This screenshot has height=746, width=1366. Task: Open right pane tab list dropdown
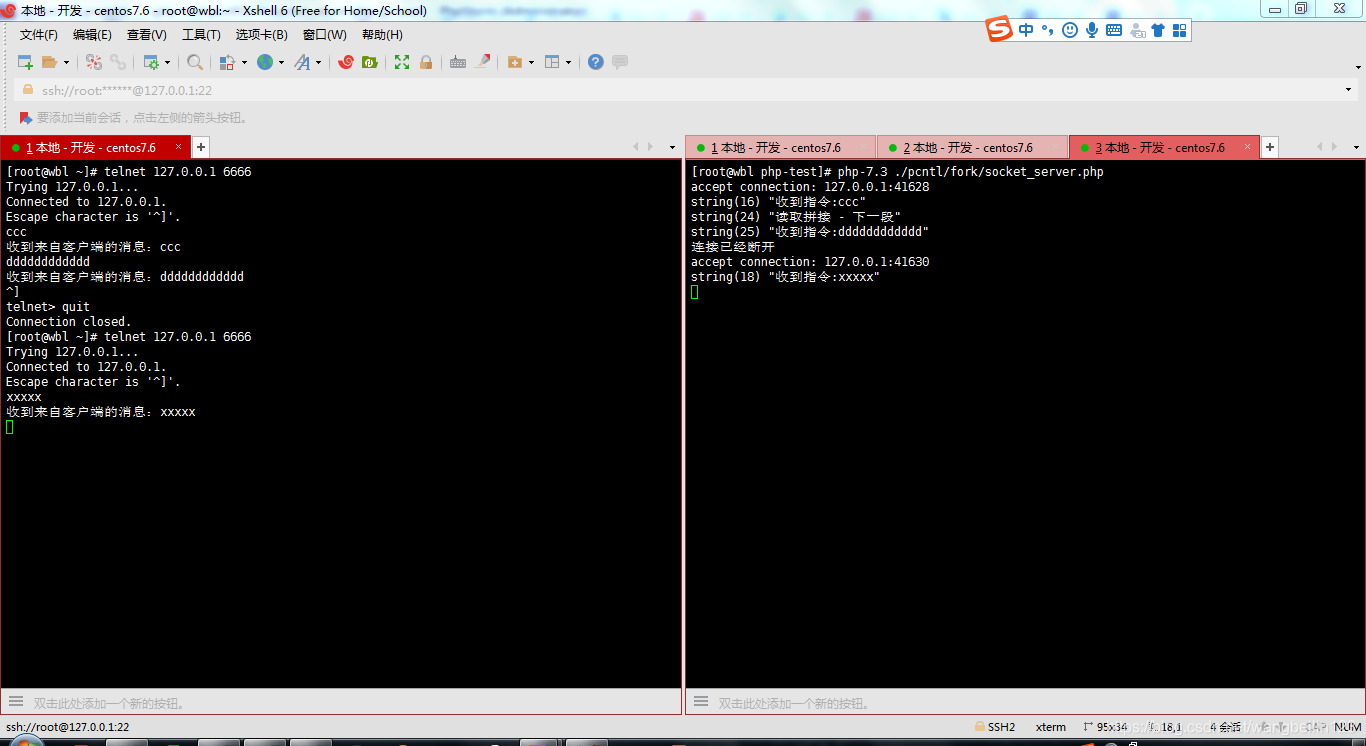click(1357, 147)
